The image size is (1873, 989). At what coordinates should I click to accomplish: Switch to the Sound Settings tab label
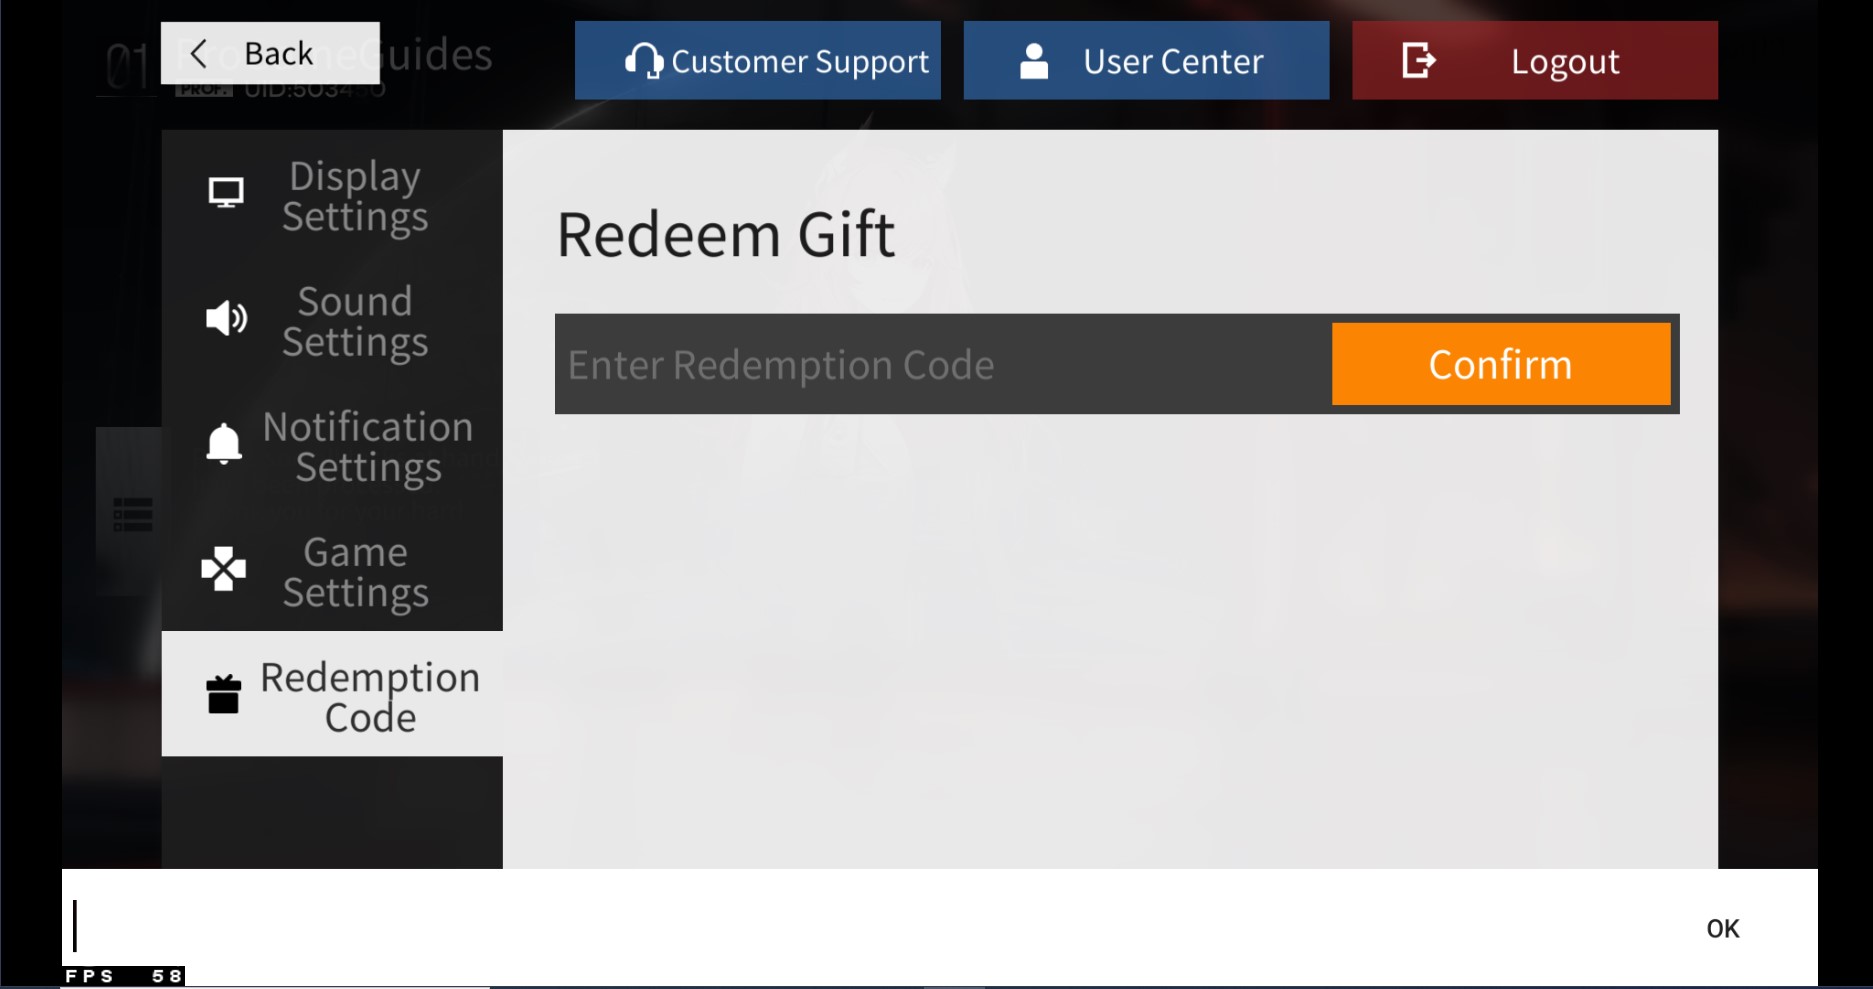[x=355, y=321]
